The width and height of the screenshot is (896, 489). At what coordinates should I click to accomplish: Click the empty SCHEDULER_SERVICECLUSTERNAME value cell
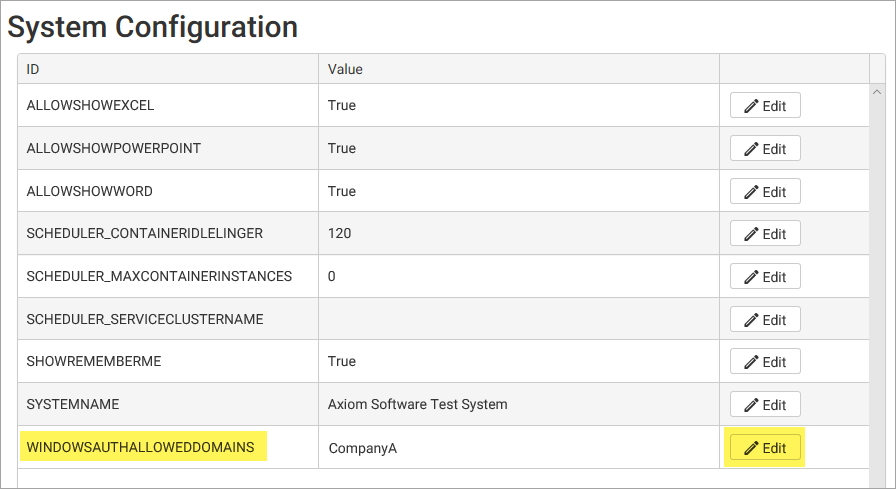(x=518, y=319)
